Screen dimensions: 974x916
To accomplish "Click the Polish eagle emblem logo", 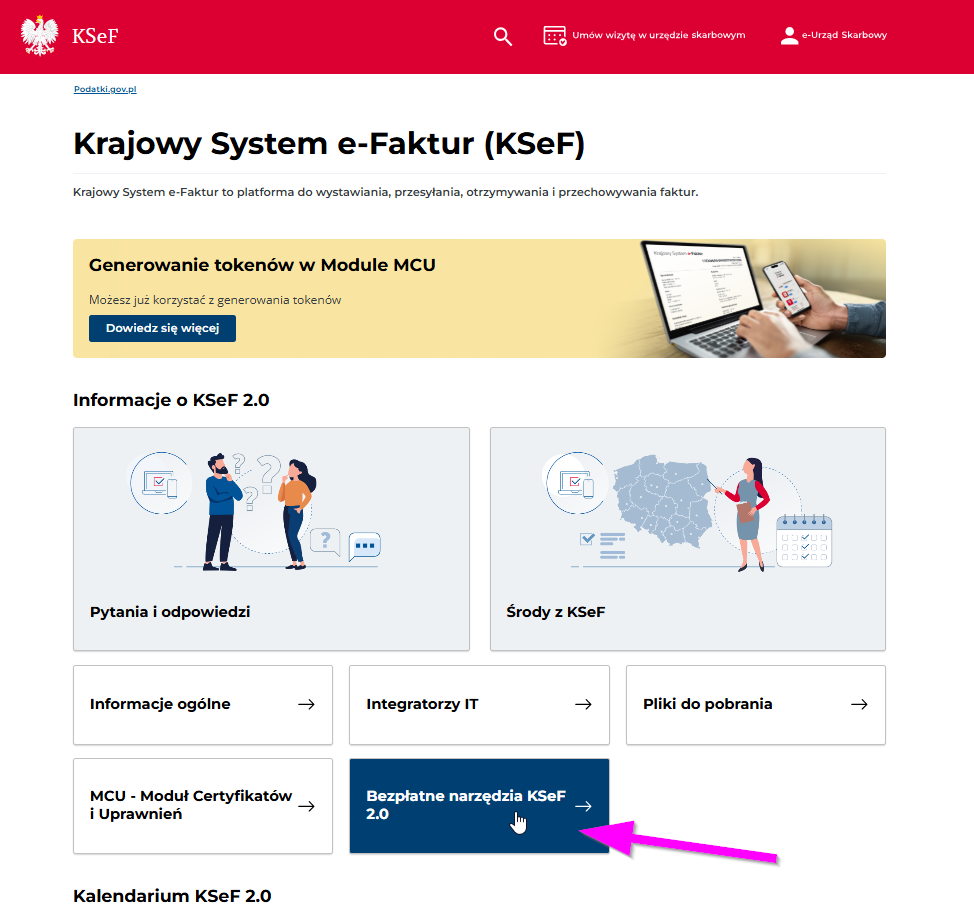I will (x=40, y=36).
